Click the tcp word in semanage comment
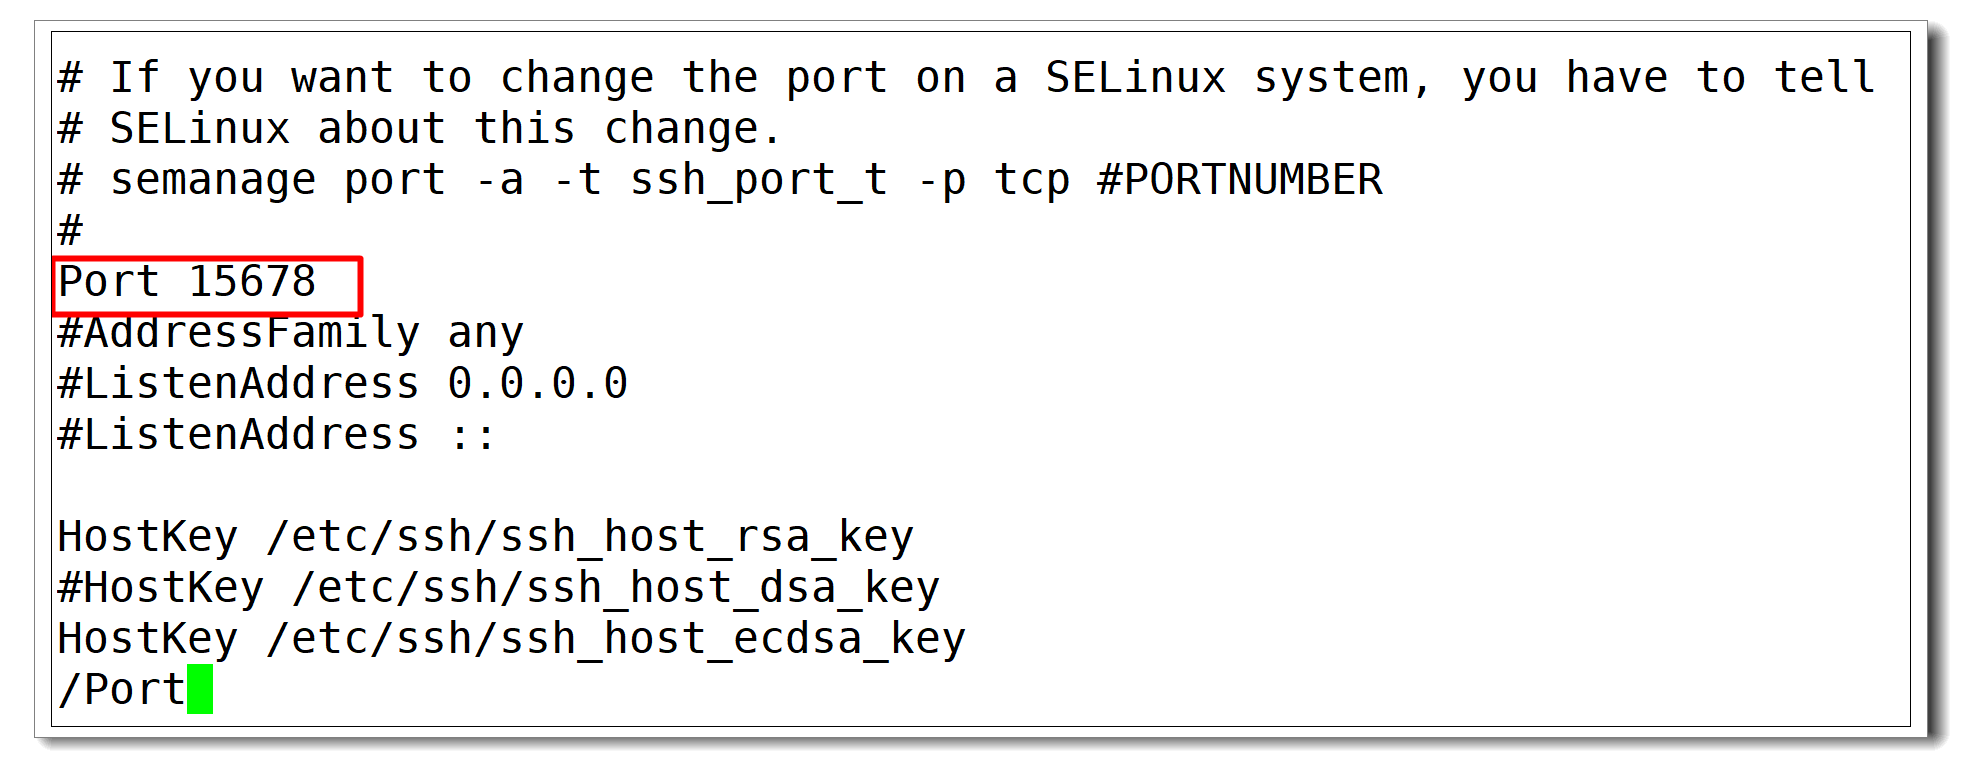1962x758 pixels. point(1032,181)
